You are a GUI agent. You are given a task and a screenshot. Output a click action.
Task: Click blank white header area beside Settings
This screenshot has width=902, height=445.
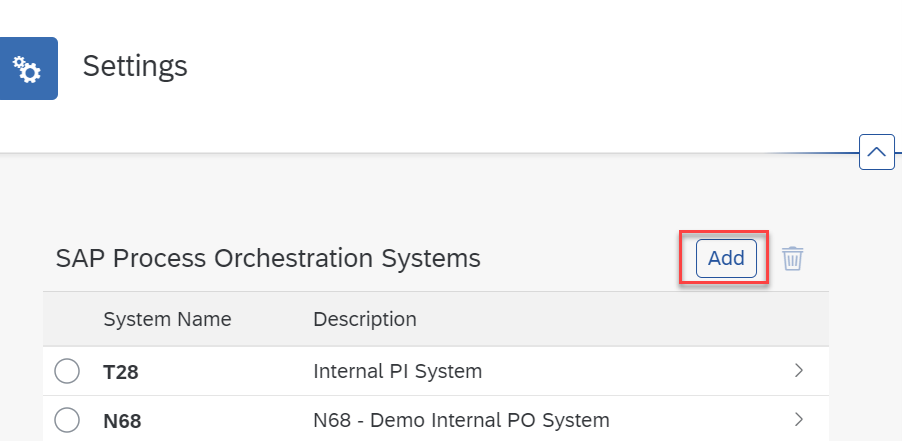pos(518,68)
